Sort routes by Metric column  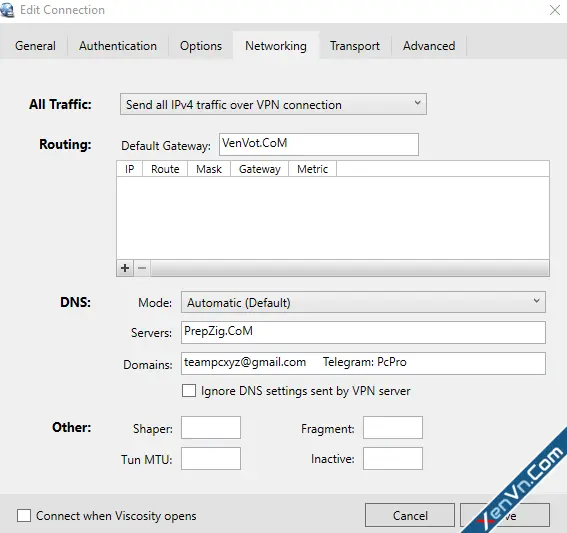tap(312, 169)
